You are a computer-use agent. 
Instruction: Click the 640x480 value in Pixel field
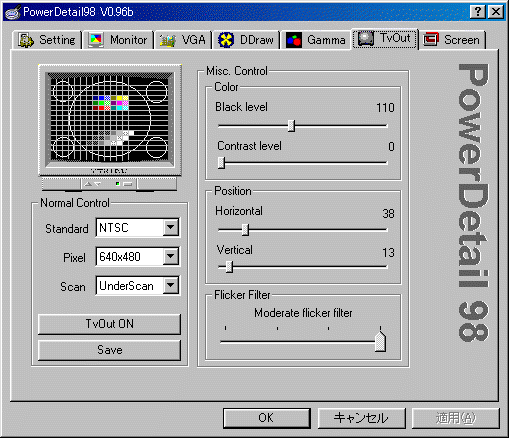(120, 257)
